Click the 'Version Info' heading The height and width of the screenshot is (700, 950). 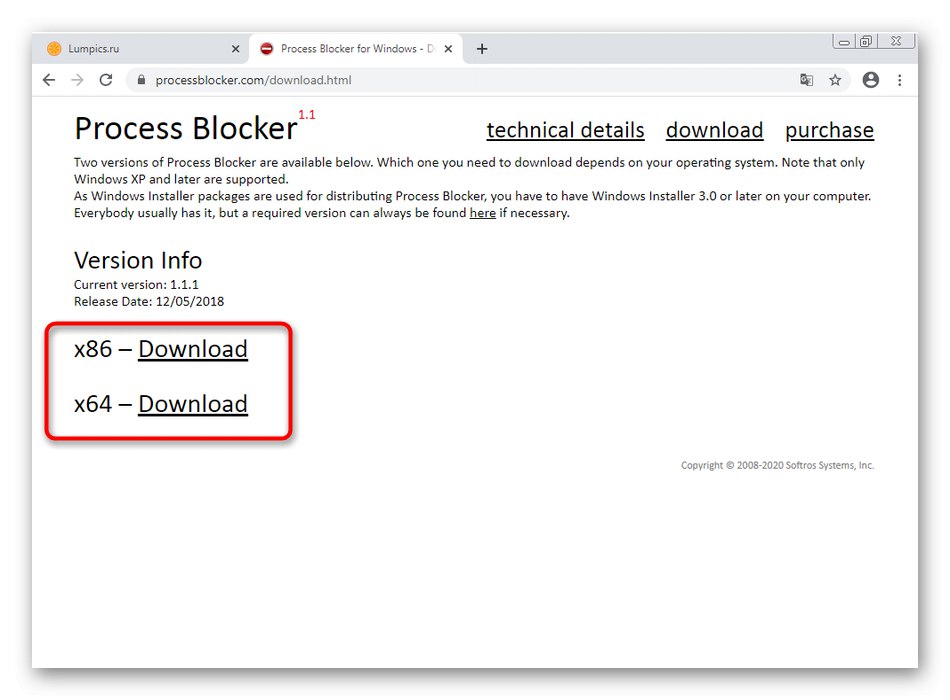(x=138, y=261)
